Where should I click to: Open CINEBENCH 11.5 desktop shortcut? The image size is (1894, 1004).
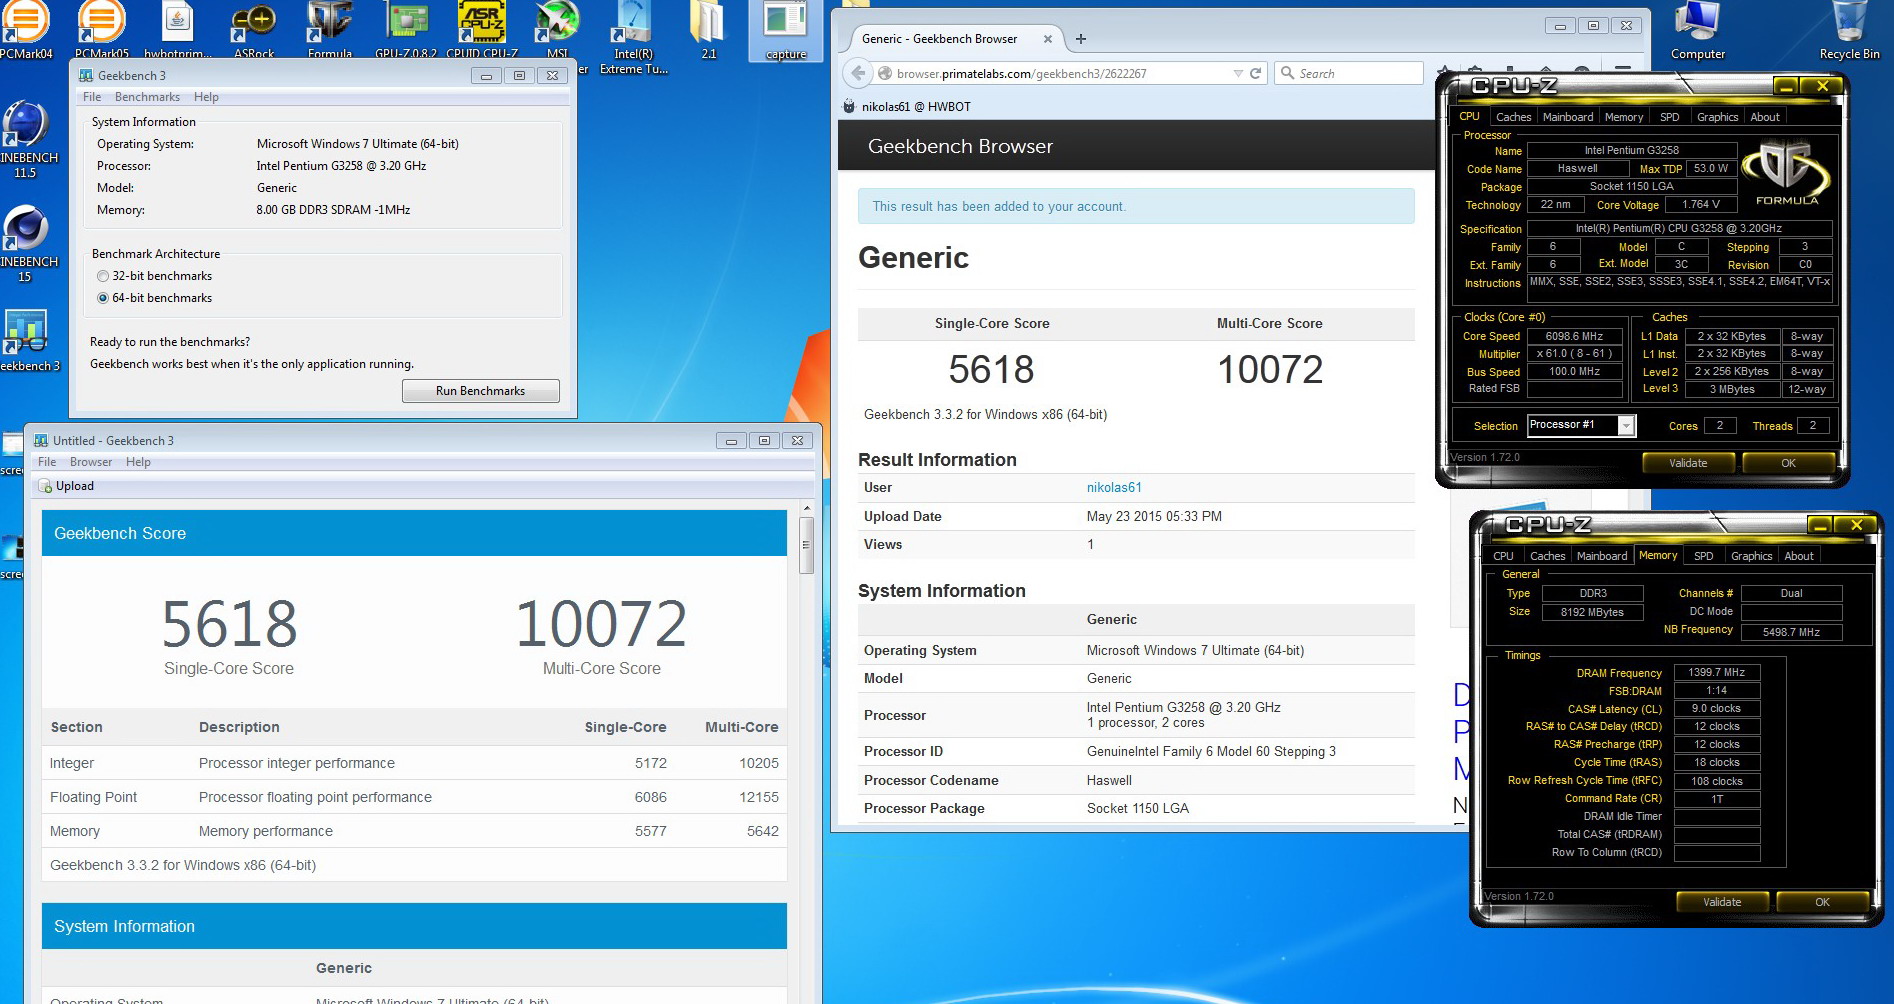coord(26,140)
